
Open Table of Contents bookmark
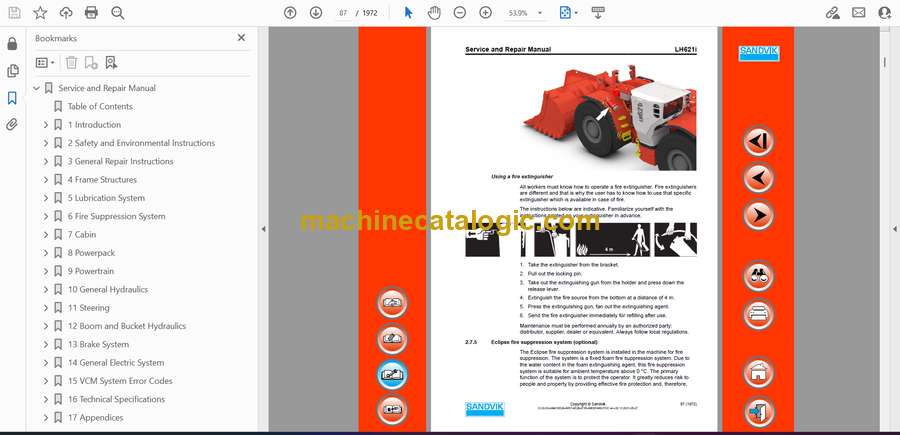click(x=100, y=106)
